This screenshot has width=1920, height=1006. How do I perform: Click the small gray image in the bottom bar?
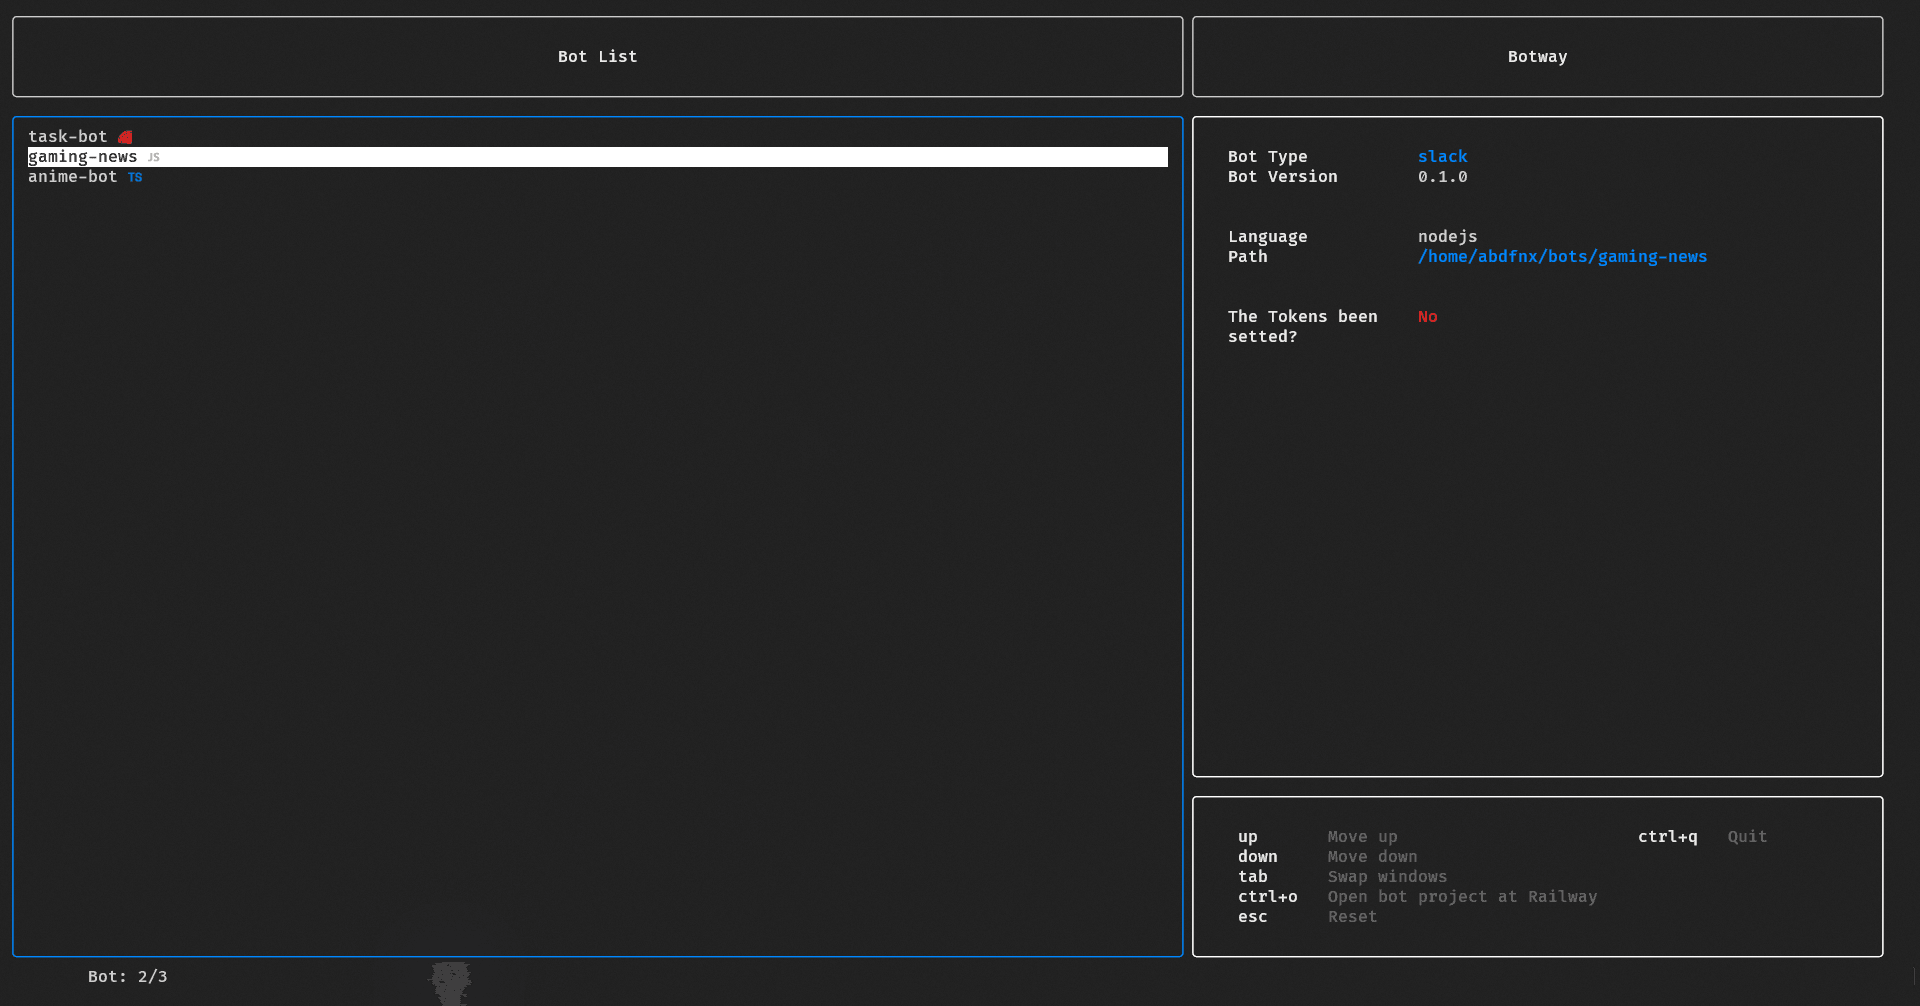[451, 982]
